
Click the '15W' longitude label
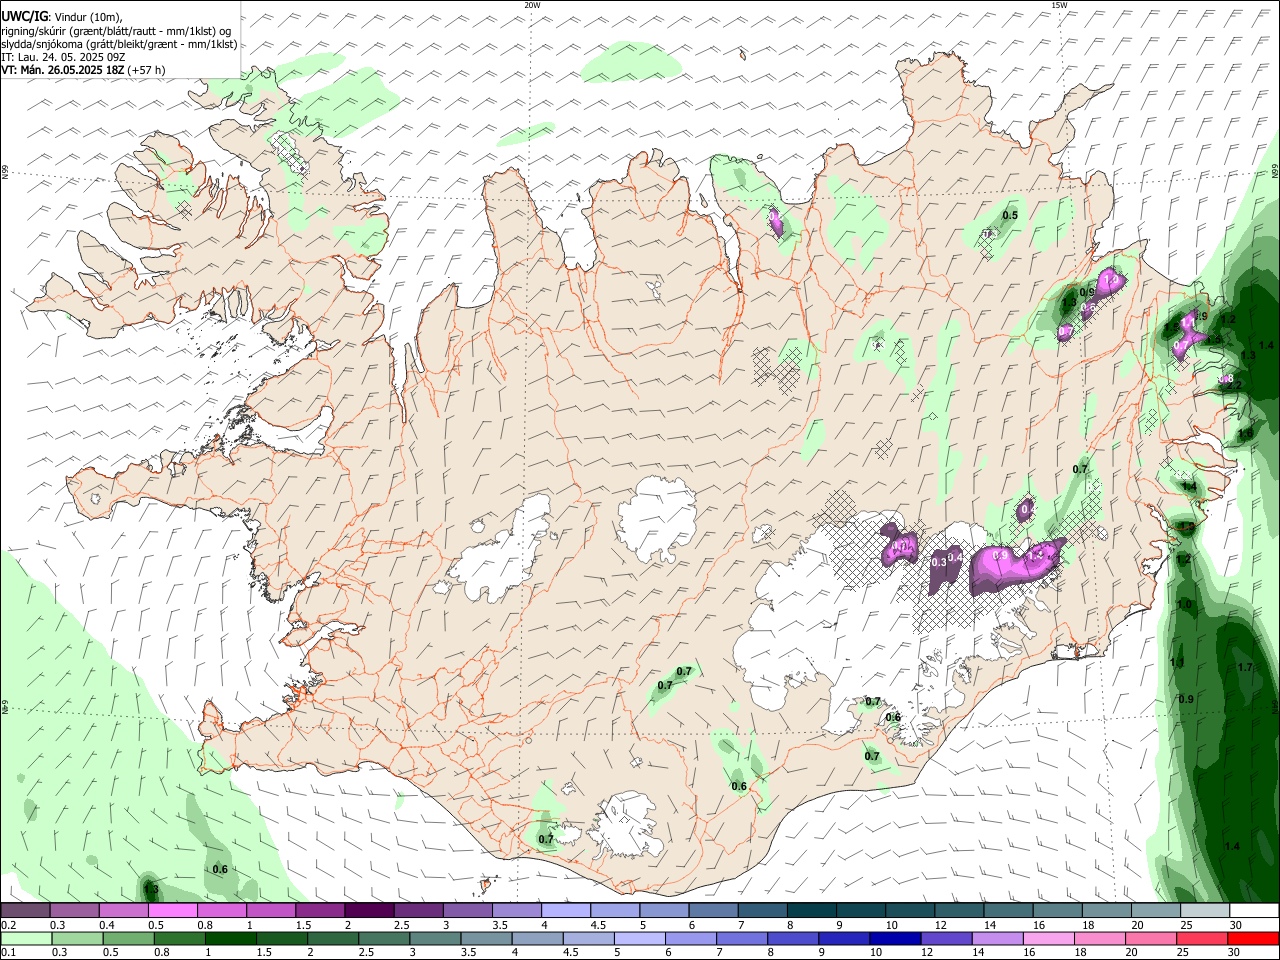click(1059, 5)
